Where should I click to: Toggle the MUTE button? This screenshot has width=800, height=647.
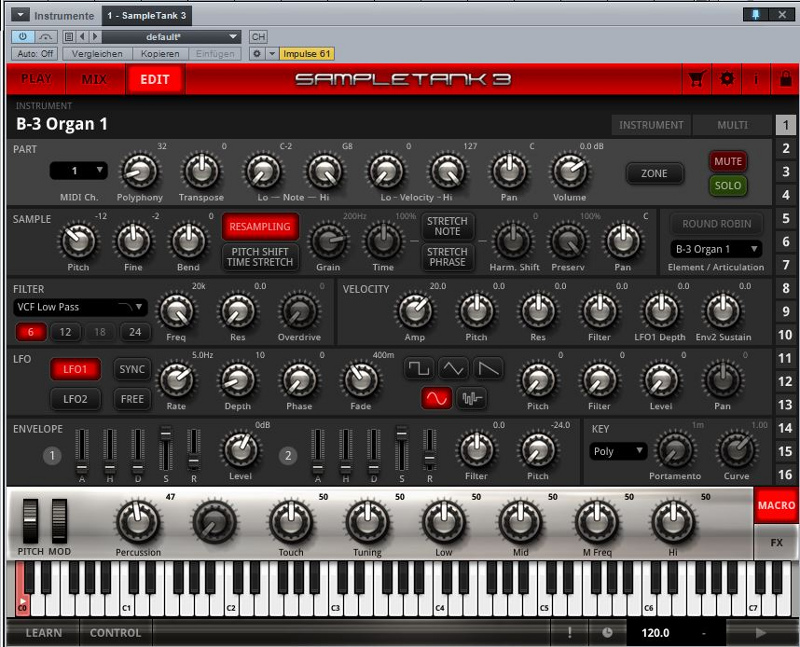pyautogui.click(x=728, y=161)
